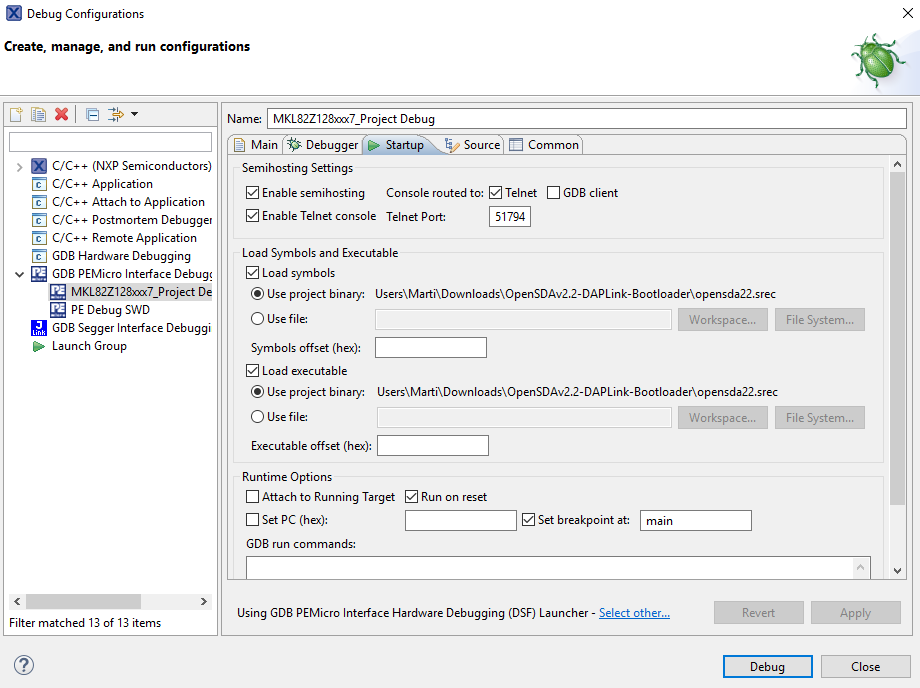Switch to the Debugger tab
This screenshot has width=920, height=688.
(x=322, y=145)
